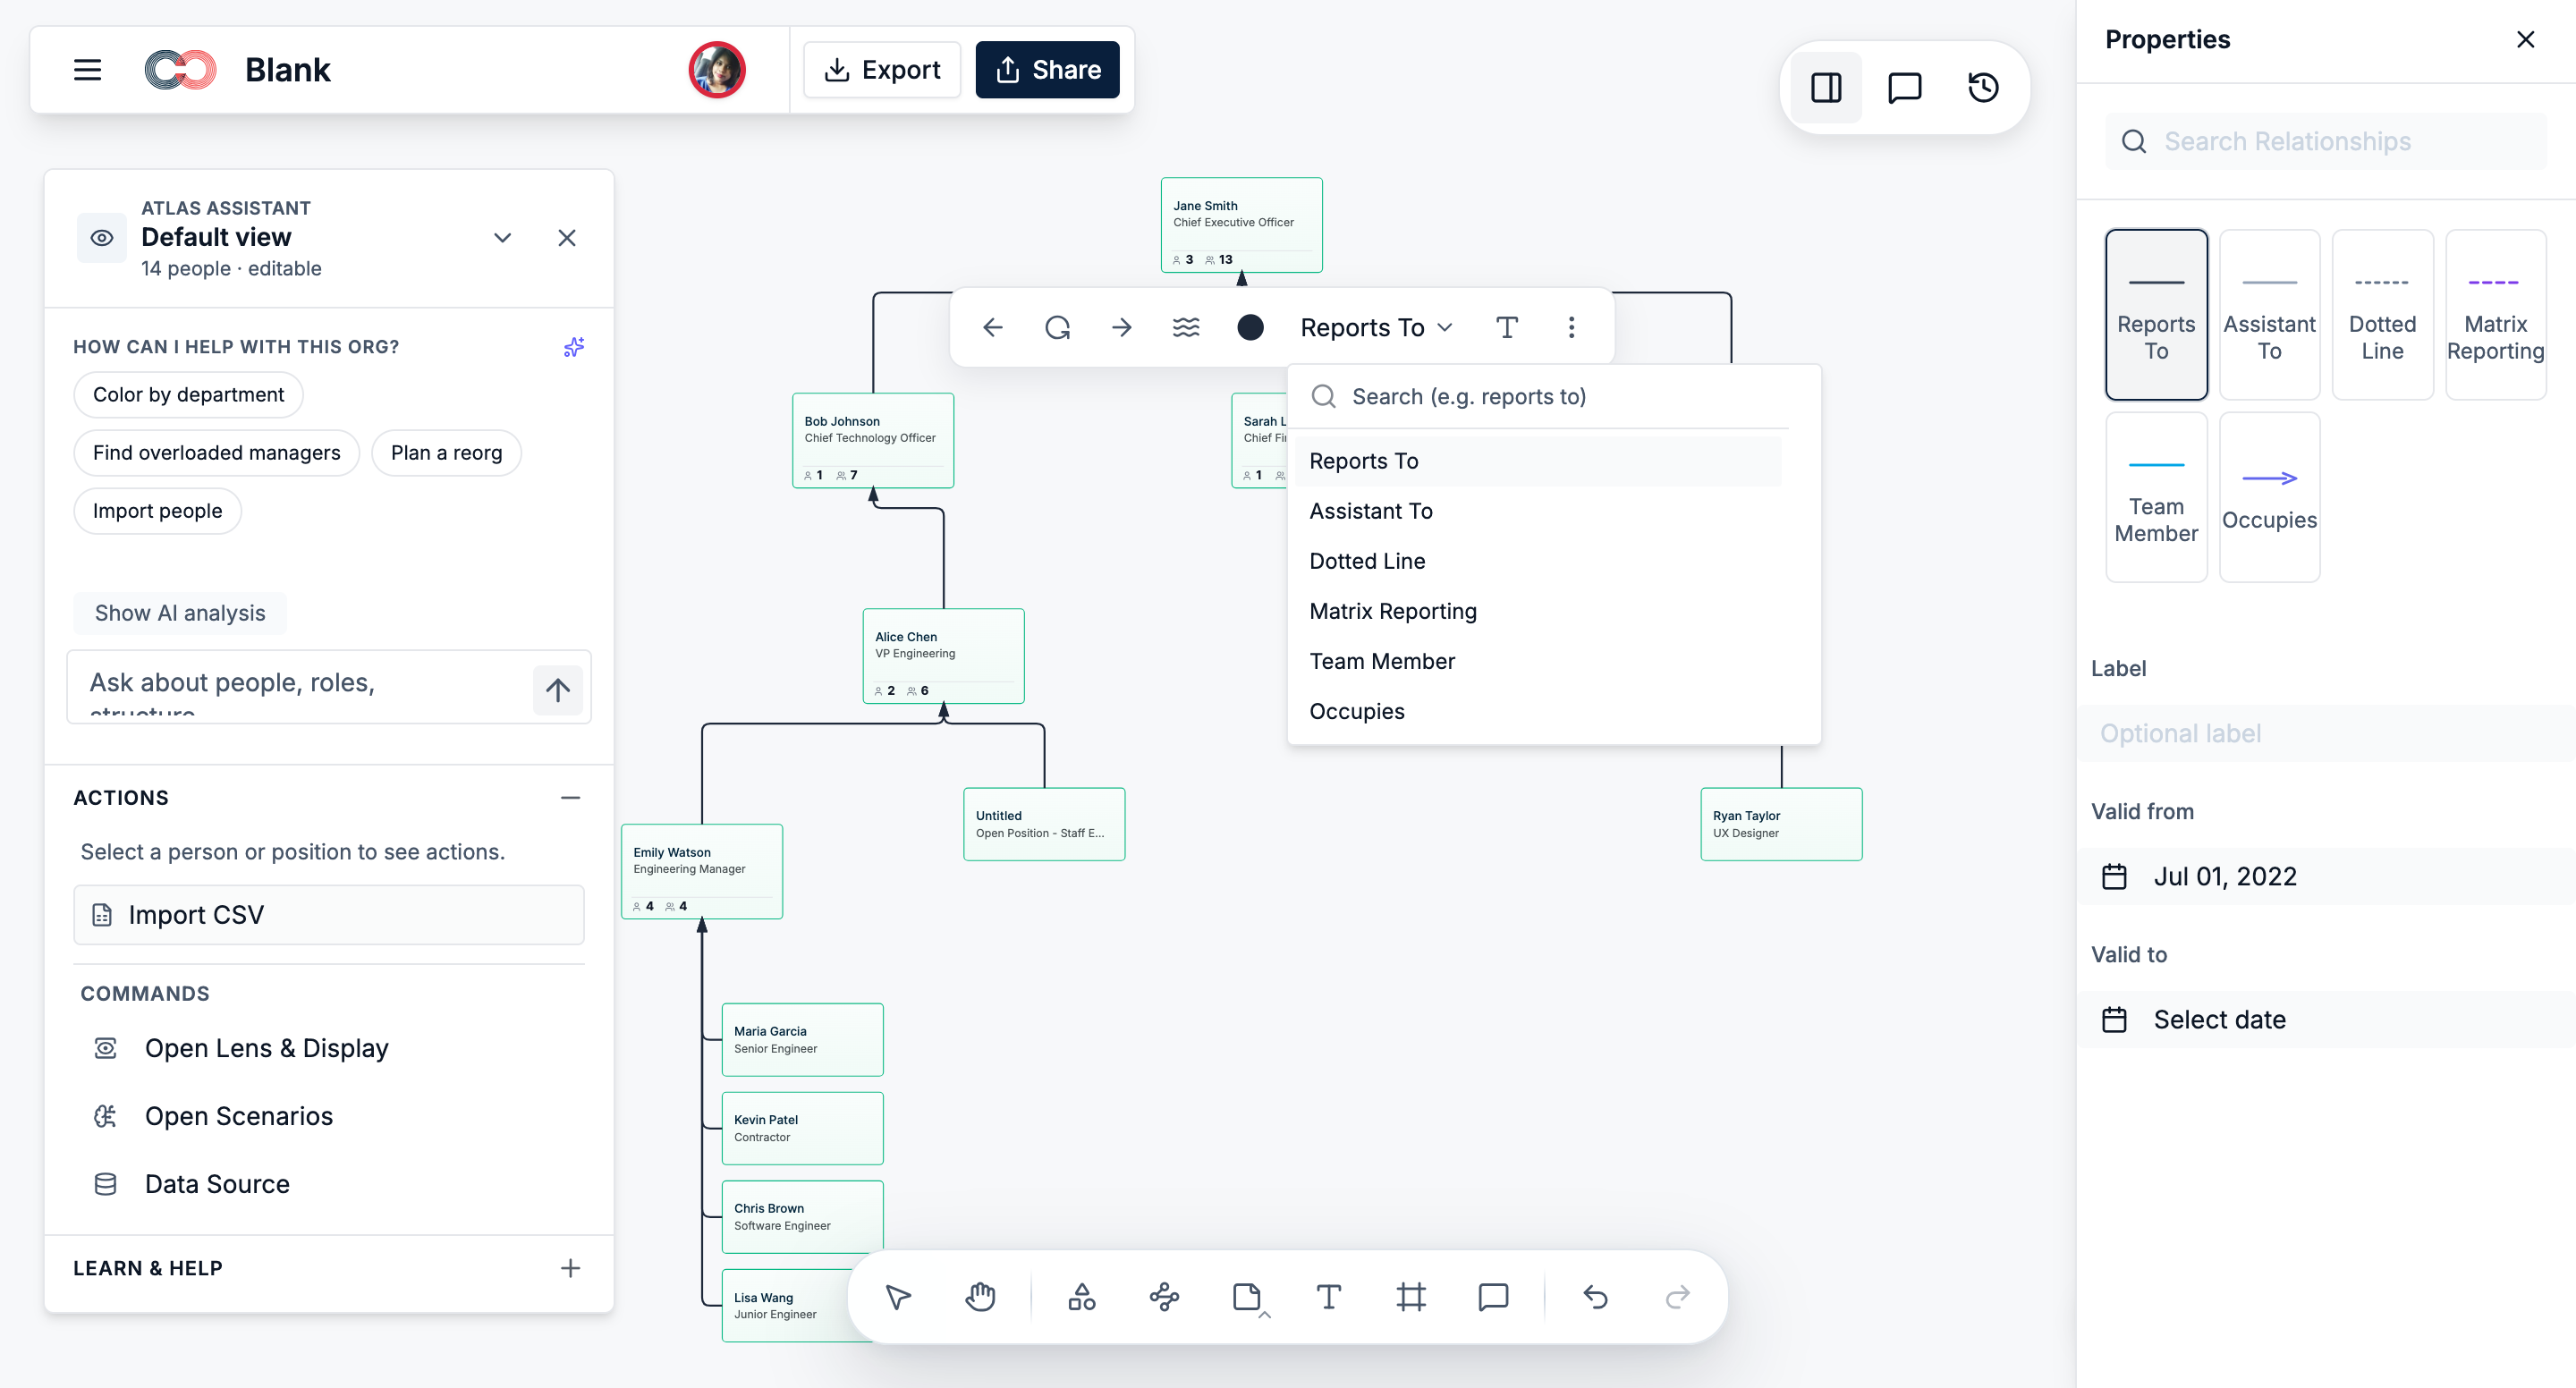Open the Reports To relationship dropdown
The image size is (2576, 1388).
(1376, 328)
